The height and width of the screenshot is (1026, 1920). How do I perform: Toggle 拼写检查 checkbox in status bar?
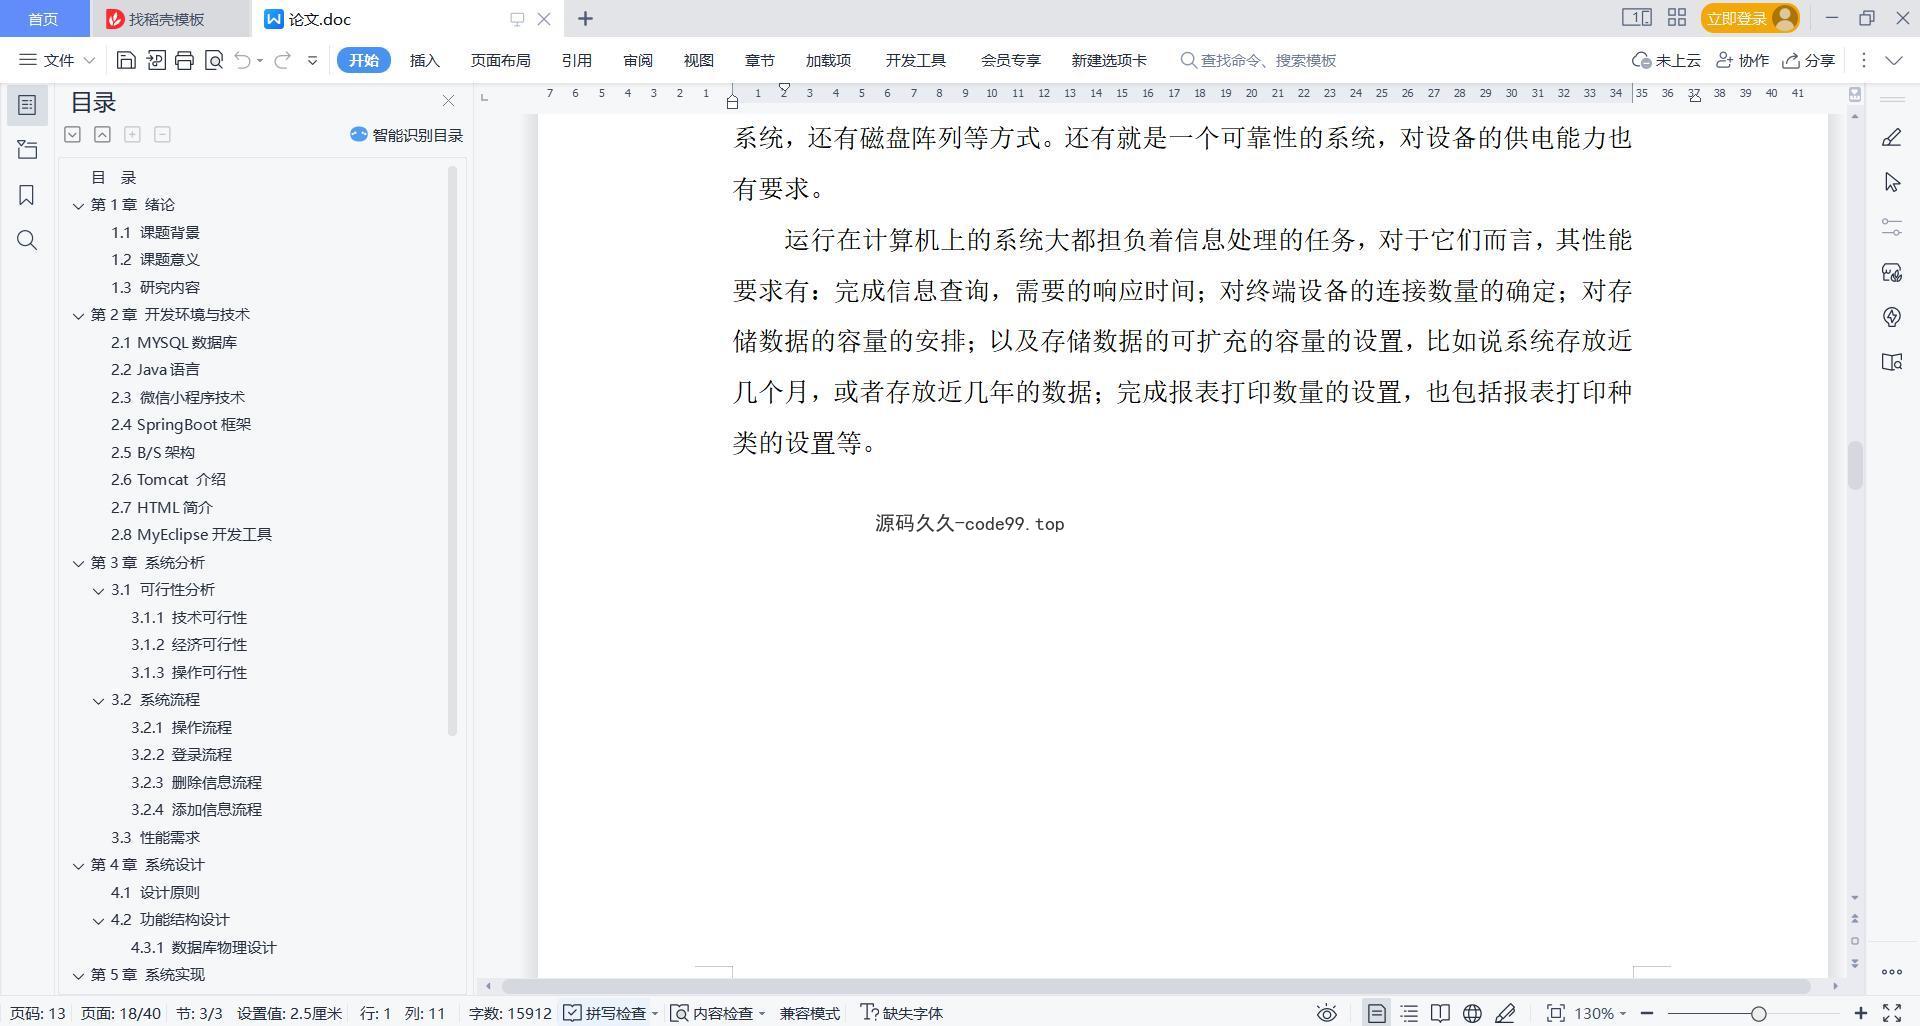604,1013
